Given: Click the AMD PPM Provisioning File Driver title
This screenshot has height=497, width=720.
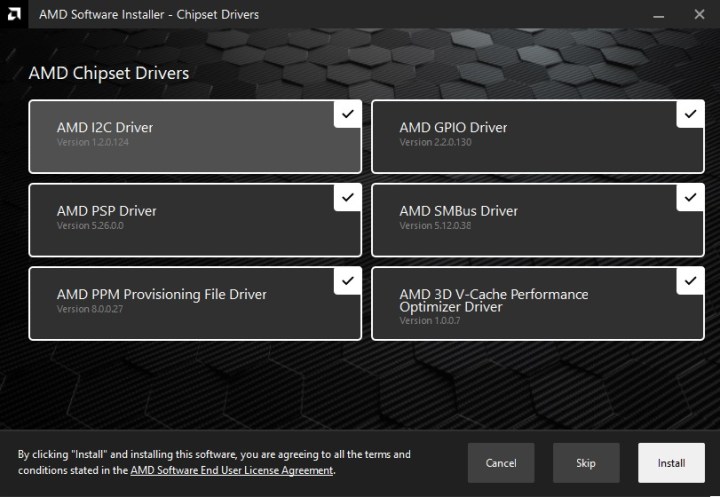Looking at the screenshot, I should pos(161,295).
